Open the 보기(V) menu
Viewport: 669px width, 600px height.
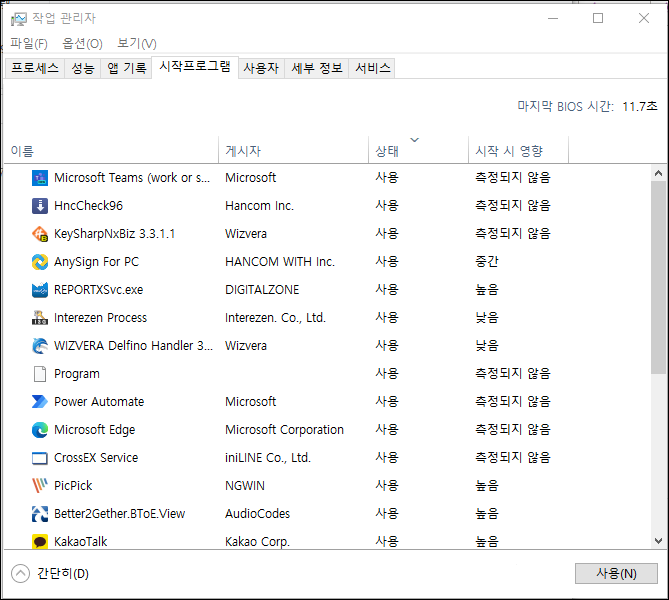click(x=137, y=43)
